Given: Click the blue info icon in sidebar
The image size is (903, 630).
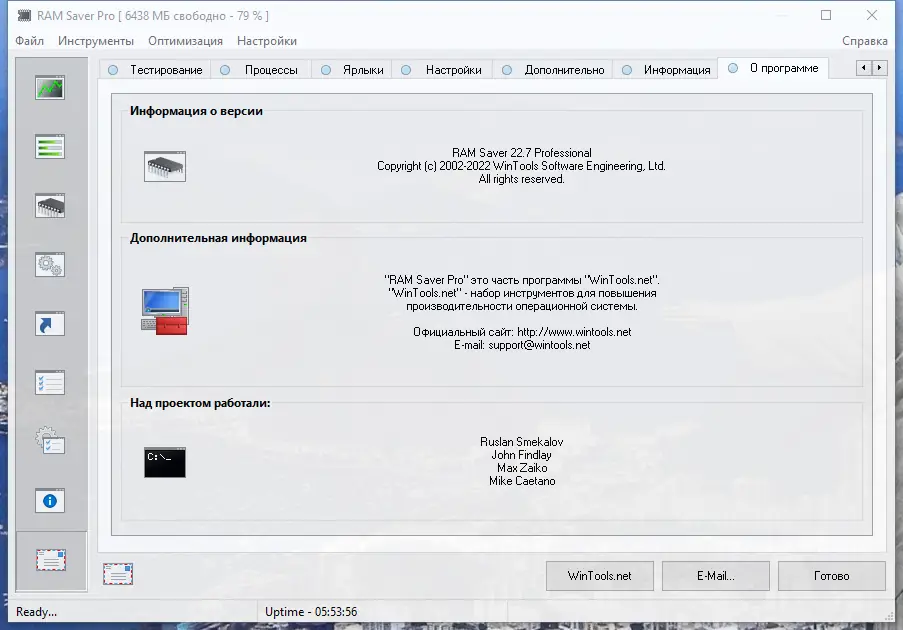Looking at the screenshot, I should coord(49,500).
